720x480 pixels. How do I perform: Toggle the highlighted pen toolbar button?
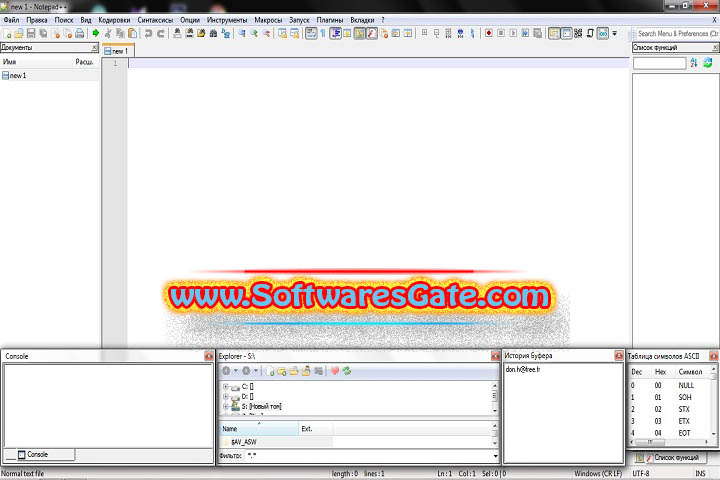pyautogui.click(x=371, y=34)
